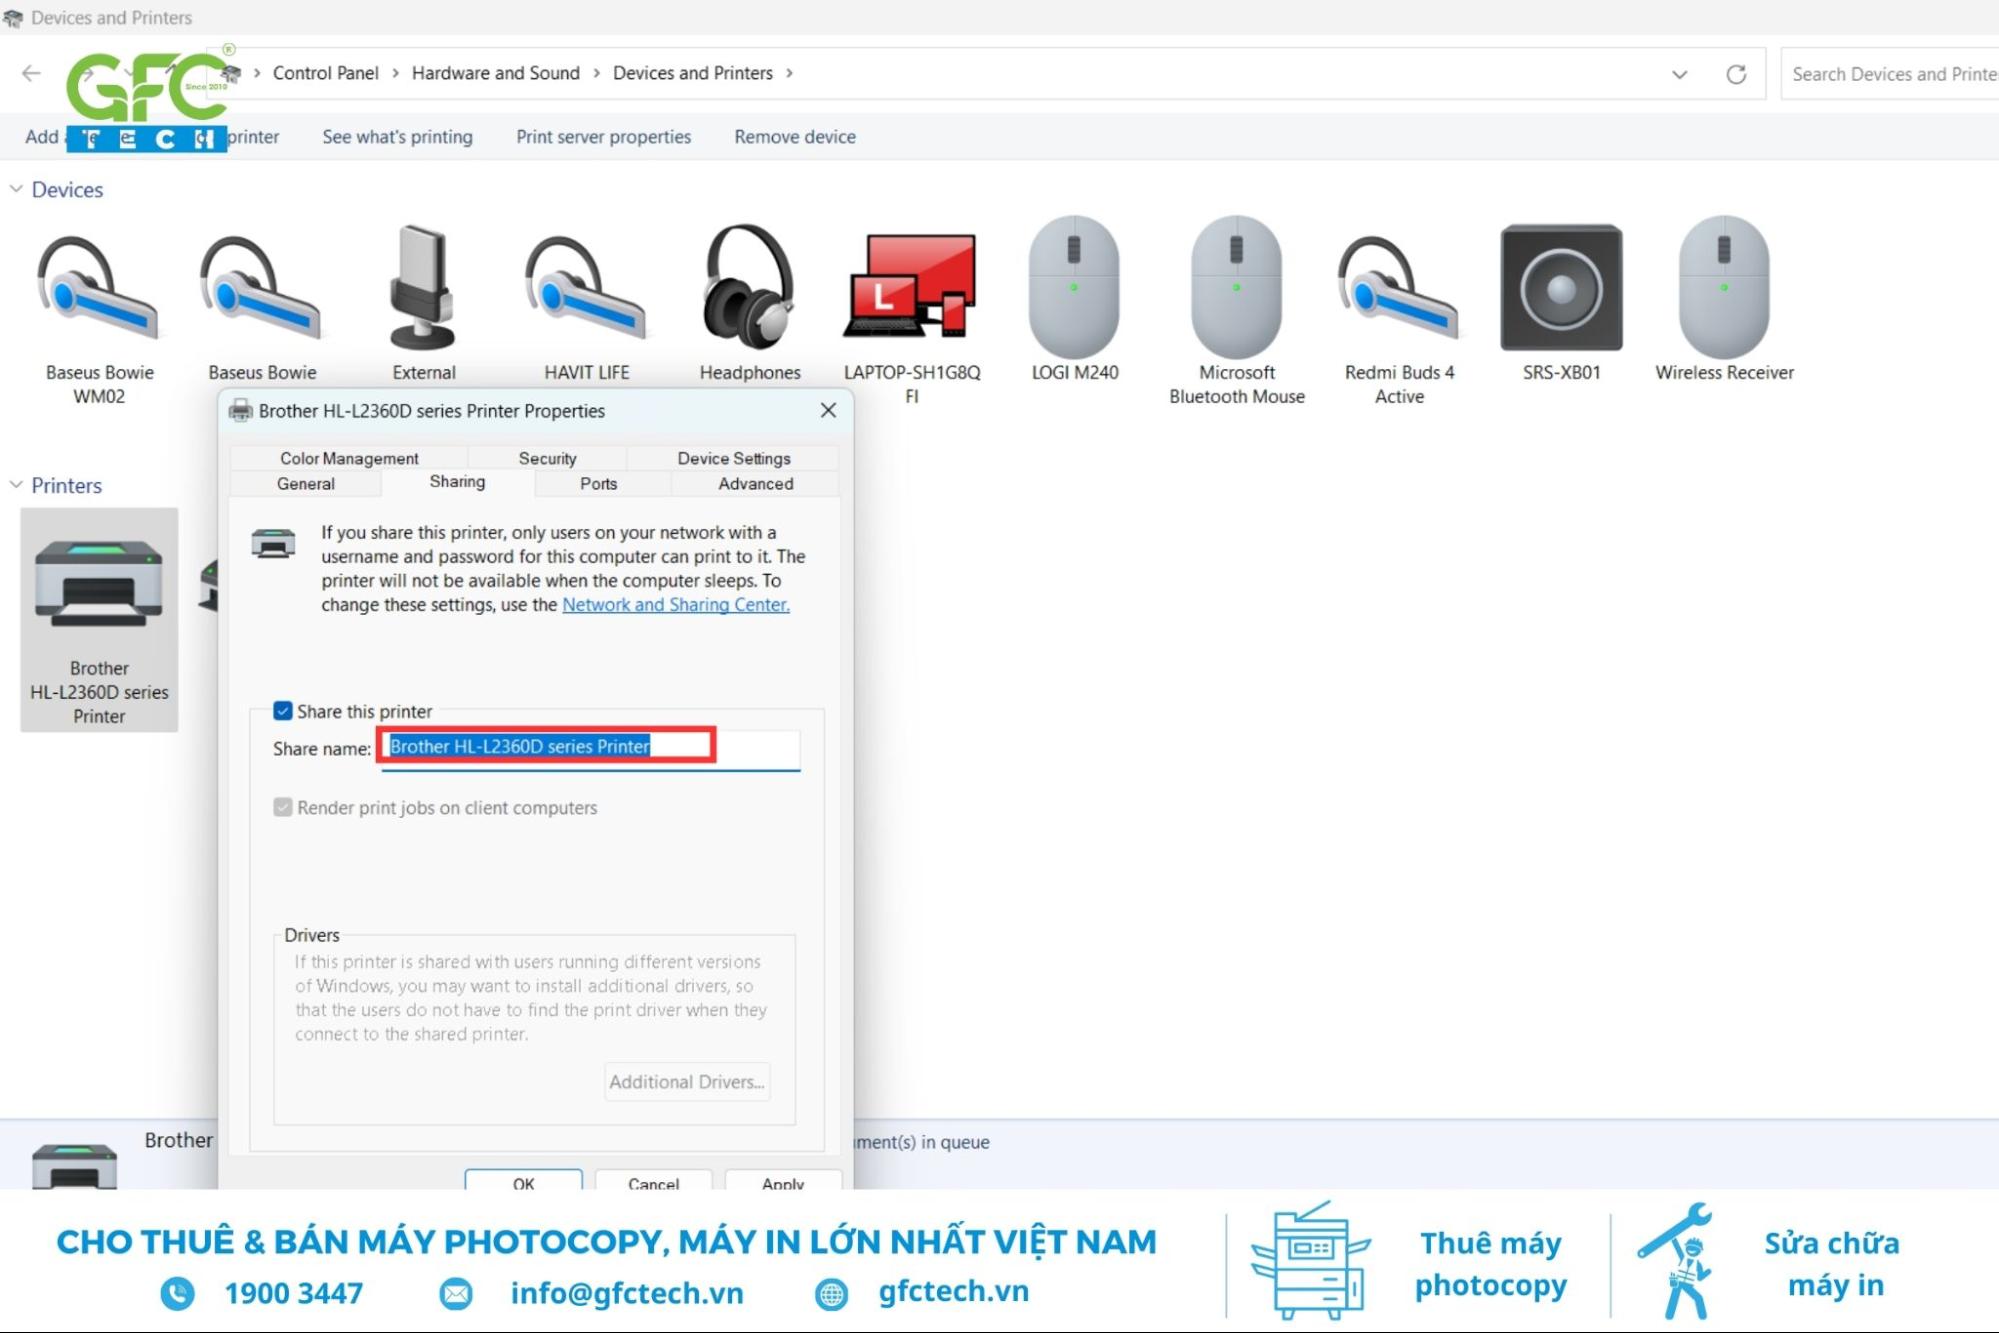Select the HAVIT LIFE headset icon
Screen dimensions: 1999x1333
(586, 290)
